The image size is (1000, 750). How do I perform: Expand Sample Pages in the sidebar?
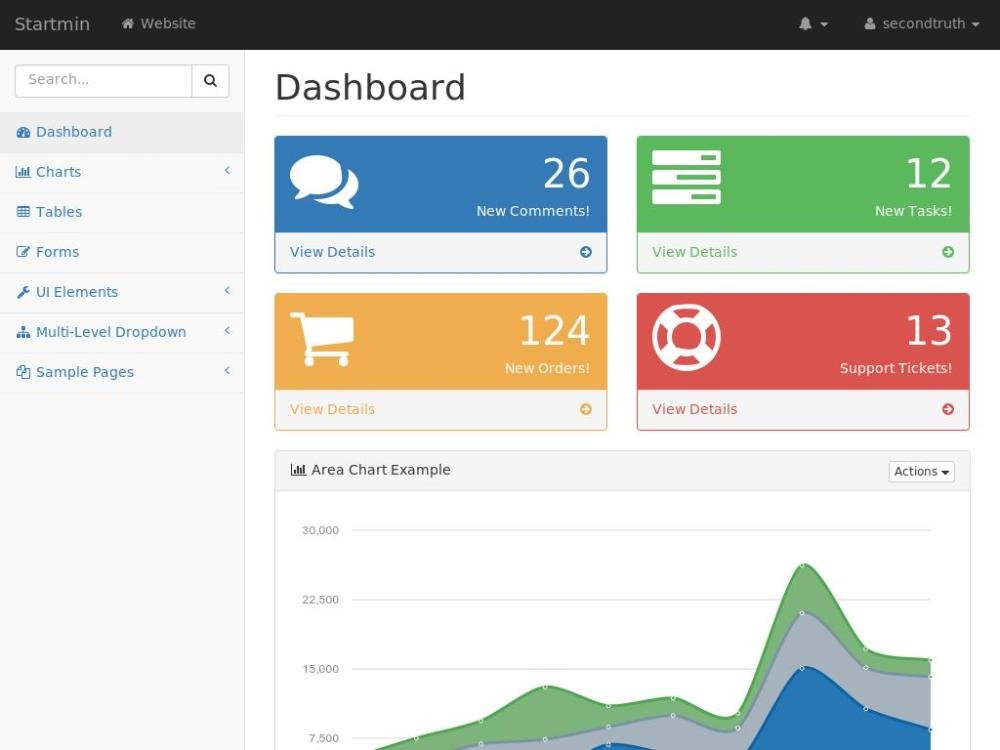coord(84,372)
